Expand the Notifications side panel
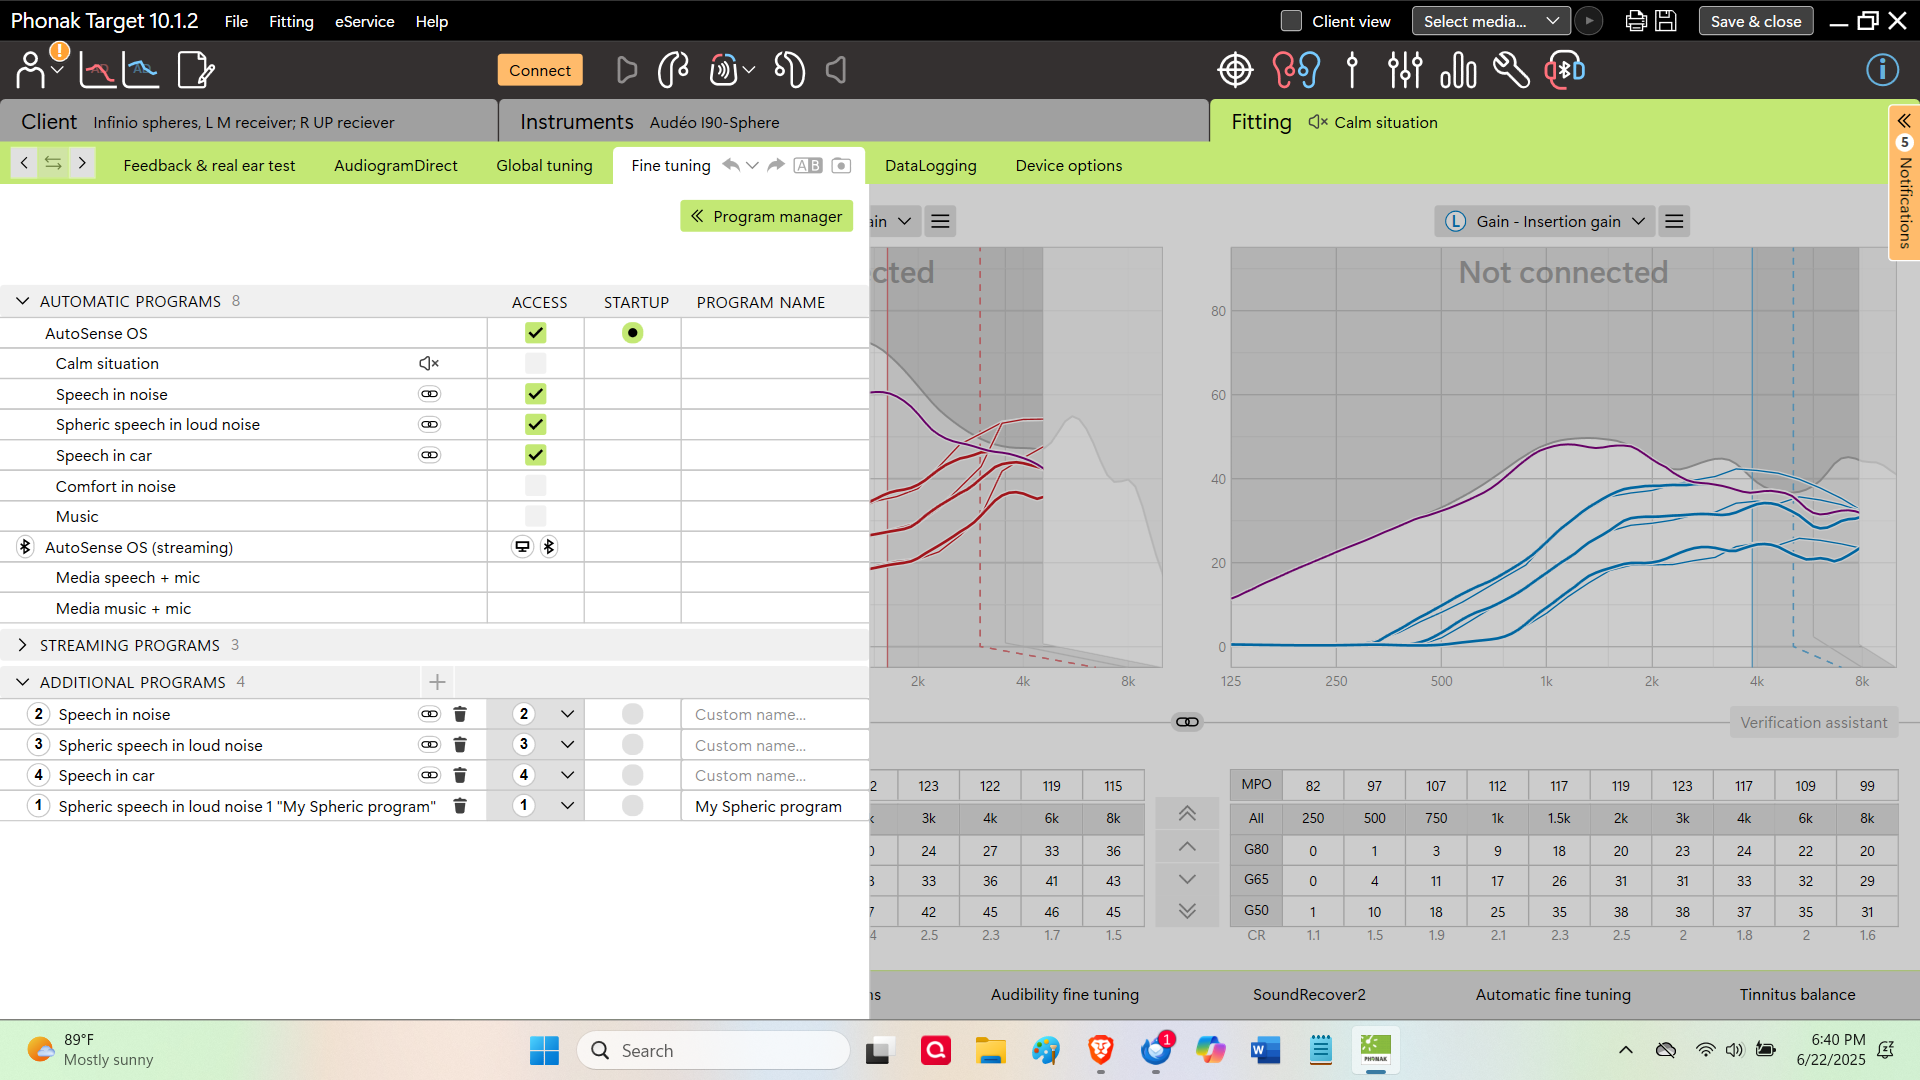1920x1080 pixels. click(1904, 183)
